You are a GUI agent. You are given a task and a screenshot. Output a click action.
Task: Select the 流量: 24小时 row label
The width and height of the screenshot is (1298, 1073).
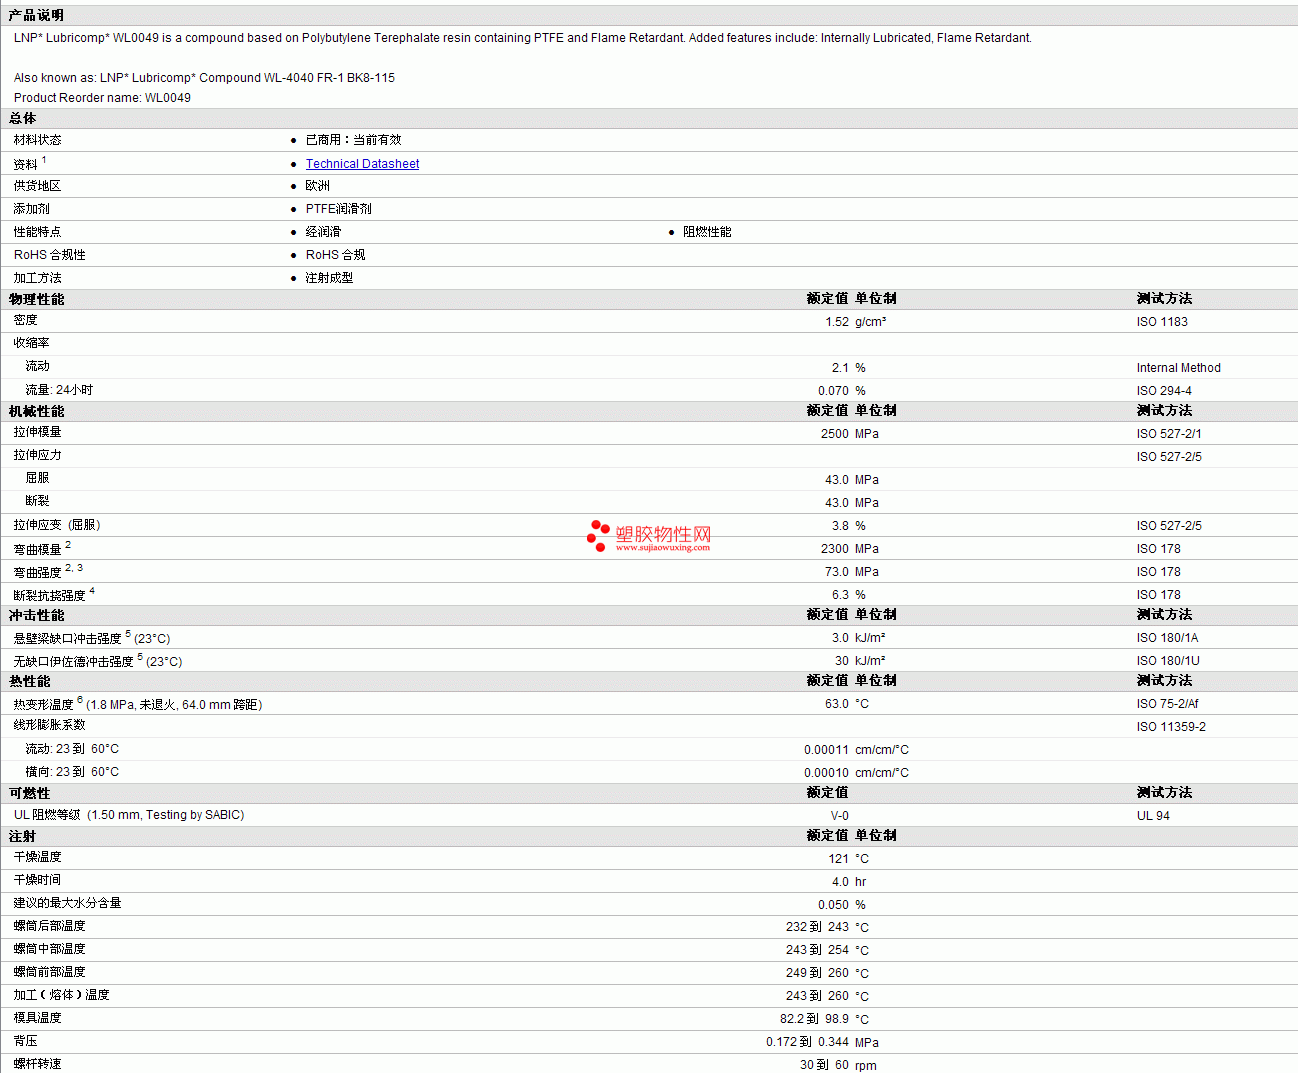pyautogui.click(x=59, y=390)
